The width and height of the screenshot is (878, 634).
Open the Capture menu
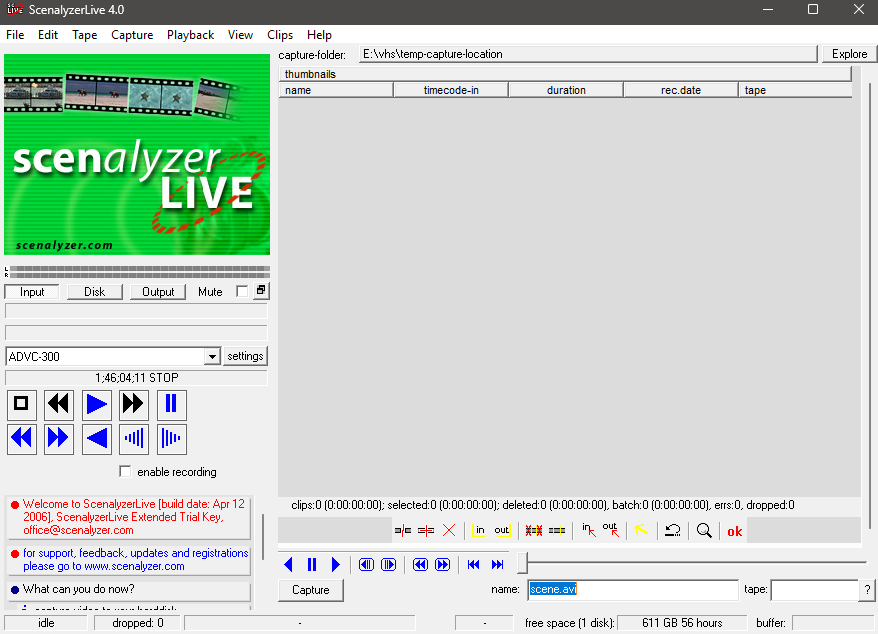coord(132,35)
